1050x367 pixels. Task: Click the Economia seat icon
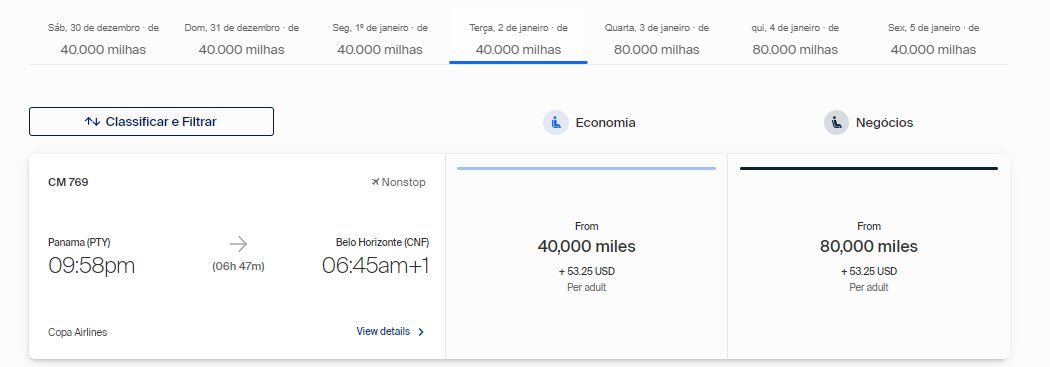coord(556,123)
